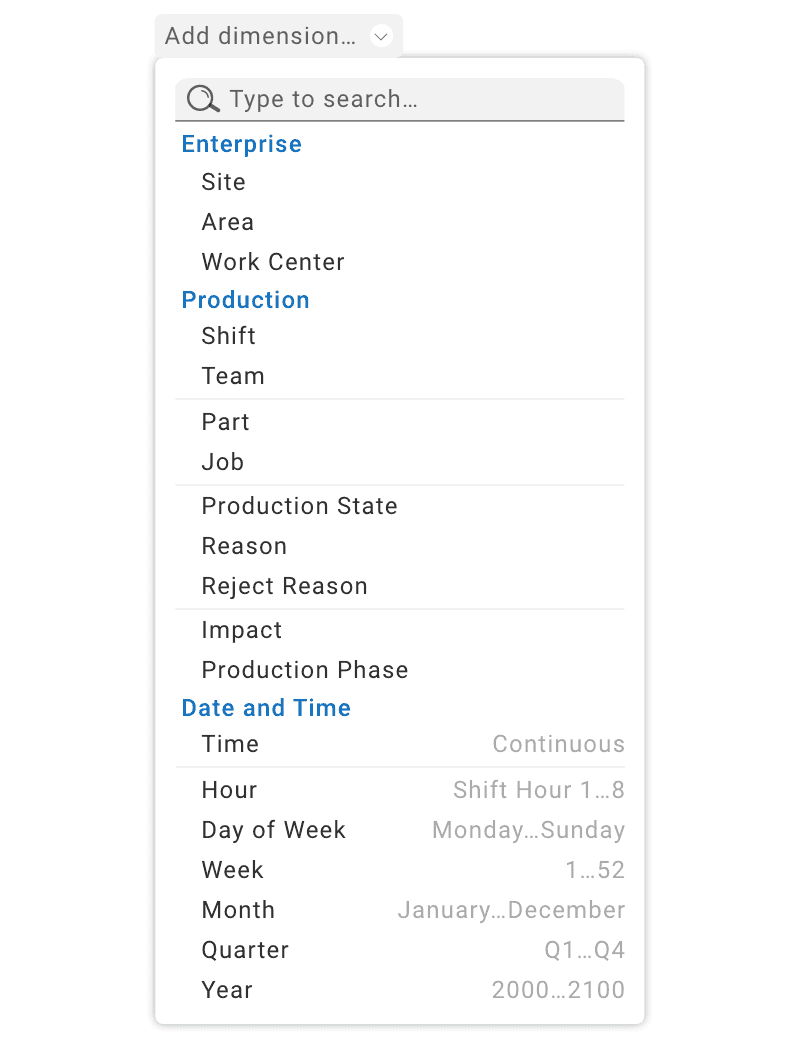Viewport: 800px width, 1040px height.
Task: Choose Work Center under Enterprise
Action: click(273, 262)
